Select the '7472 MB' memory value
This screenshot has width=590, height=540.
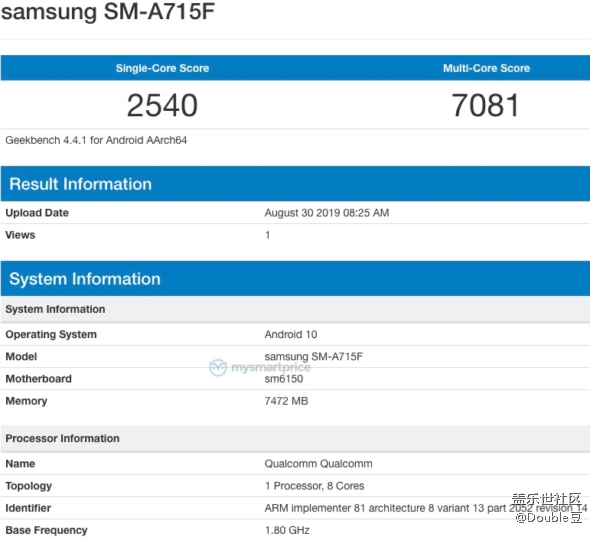pos(286,401)
